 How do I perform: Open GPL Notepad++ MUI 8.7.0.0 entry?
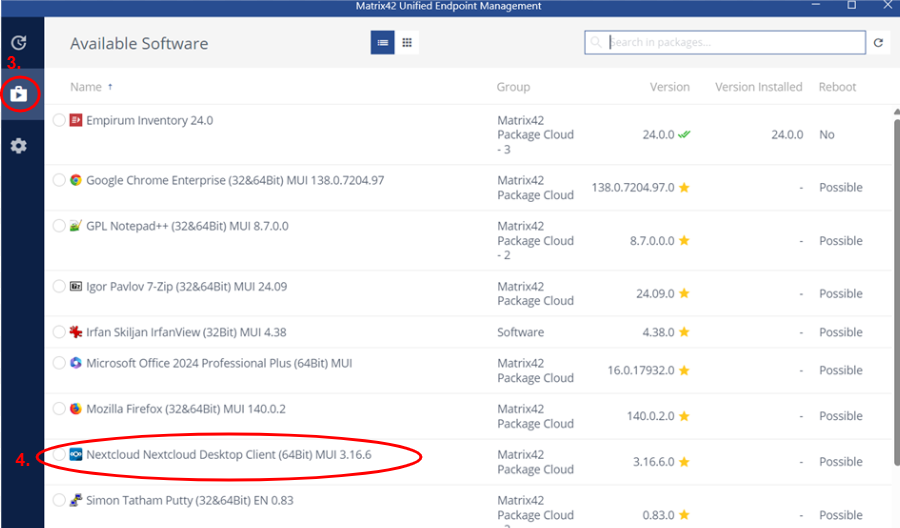[x=187, y=226]
